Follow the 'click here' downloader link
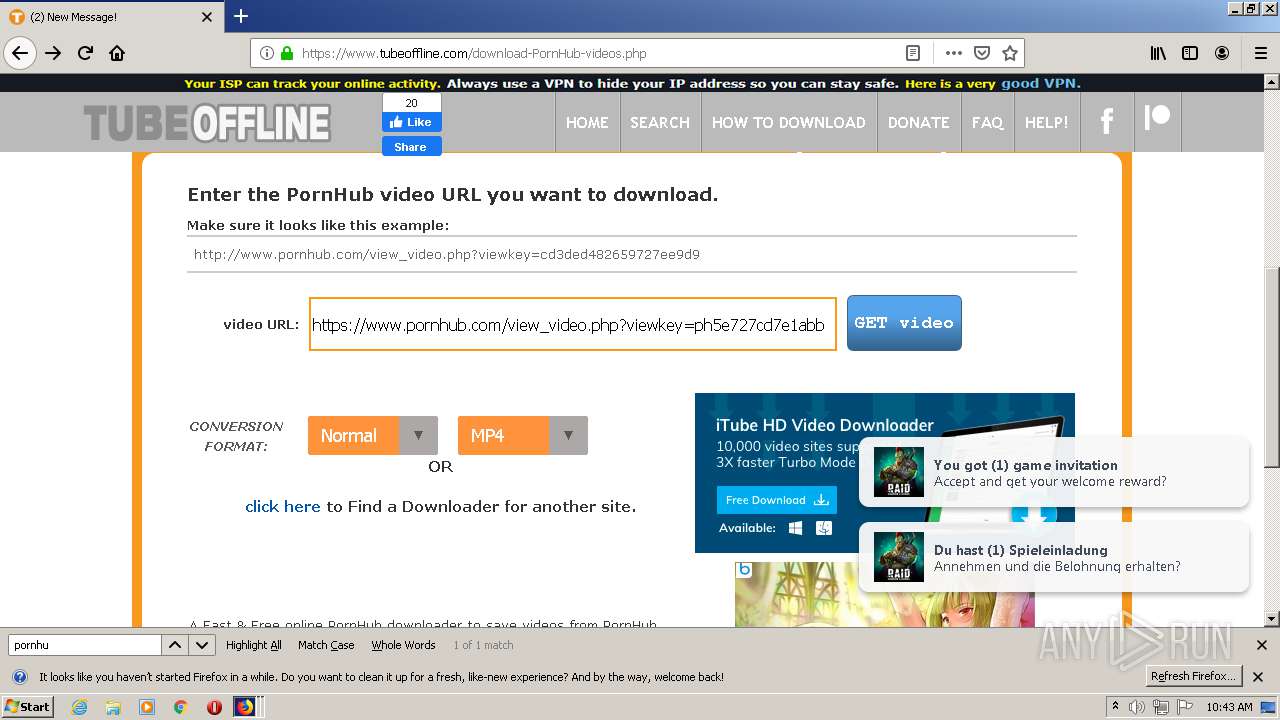Image resolution: width=1280 pixels, height=720 pixels. 283,506
